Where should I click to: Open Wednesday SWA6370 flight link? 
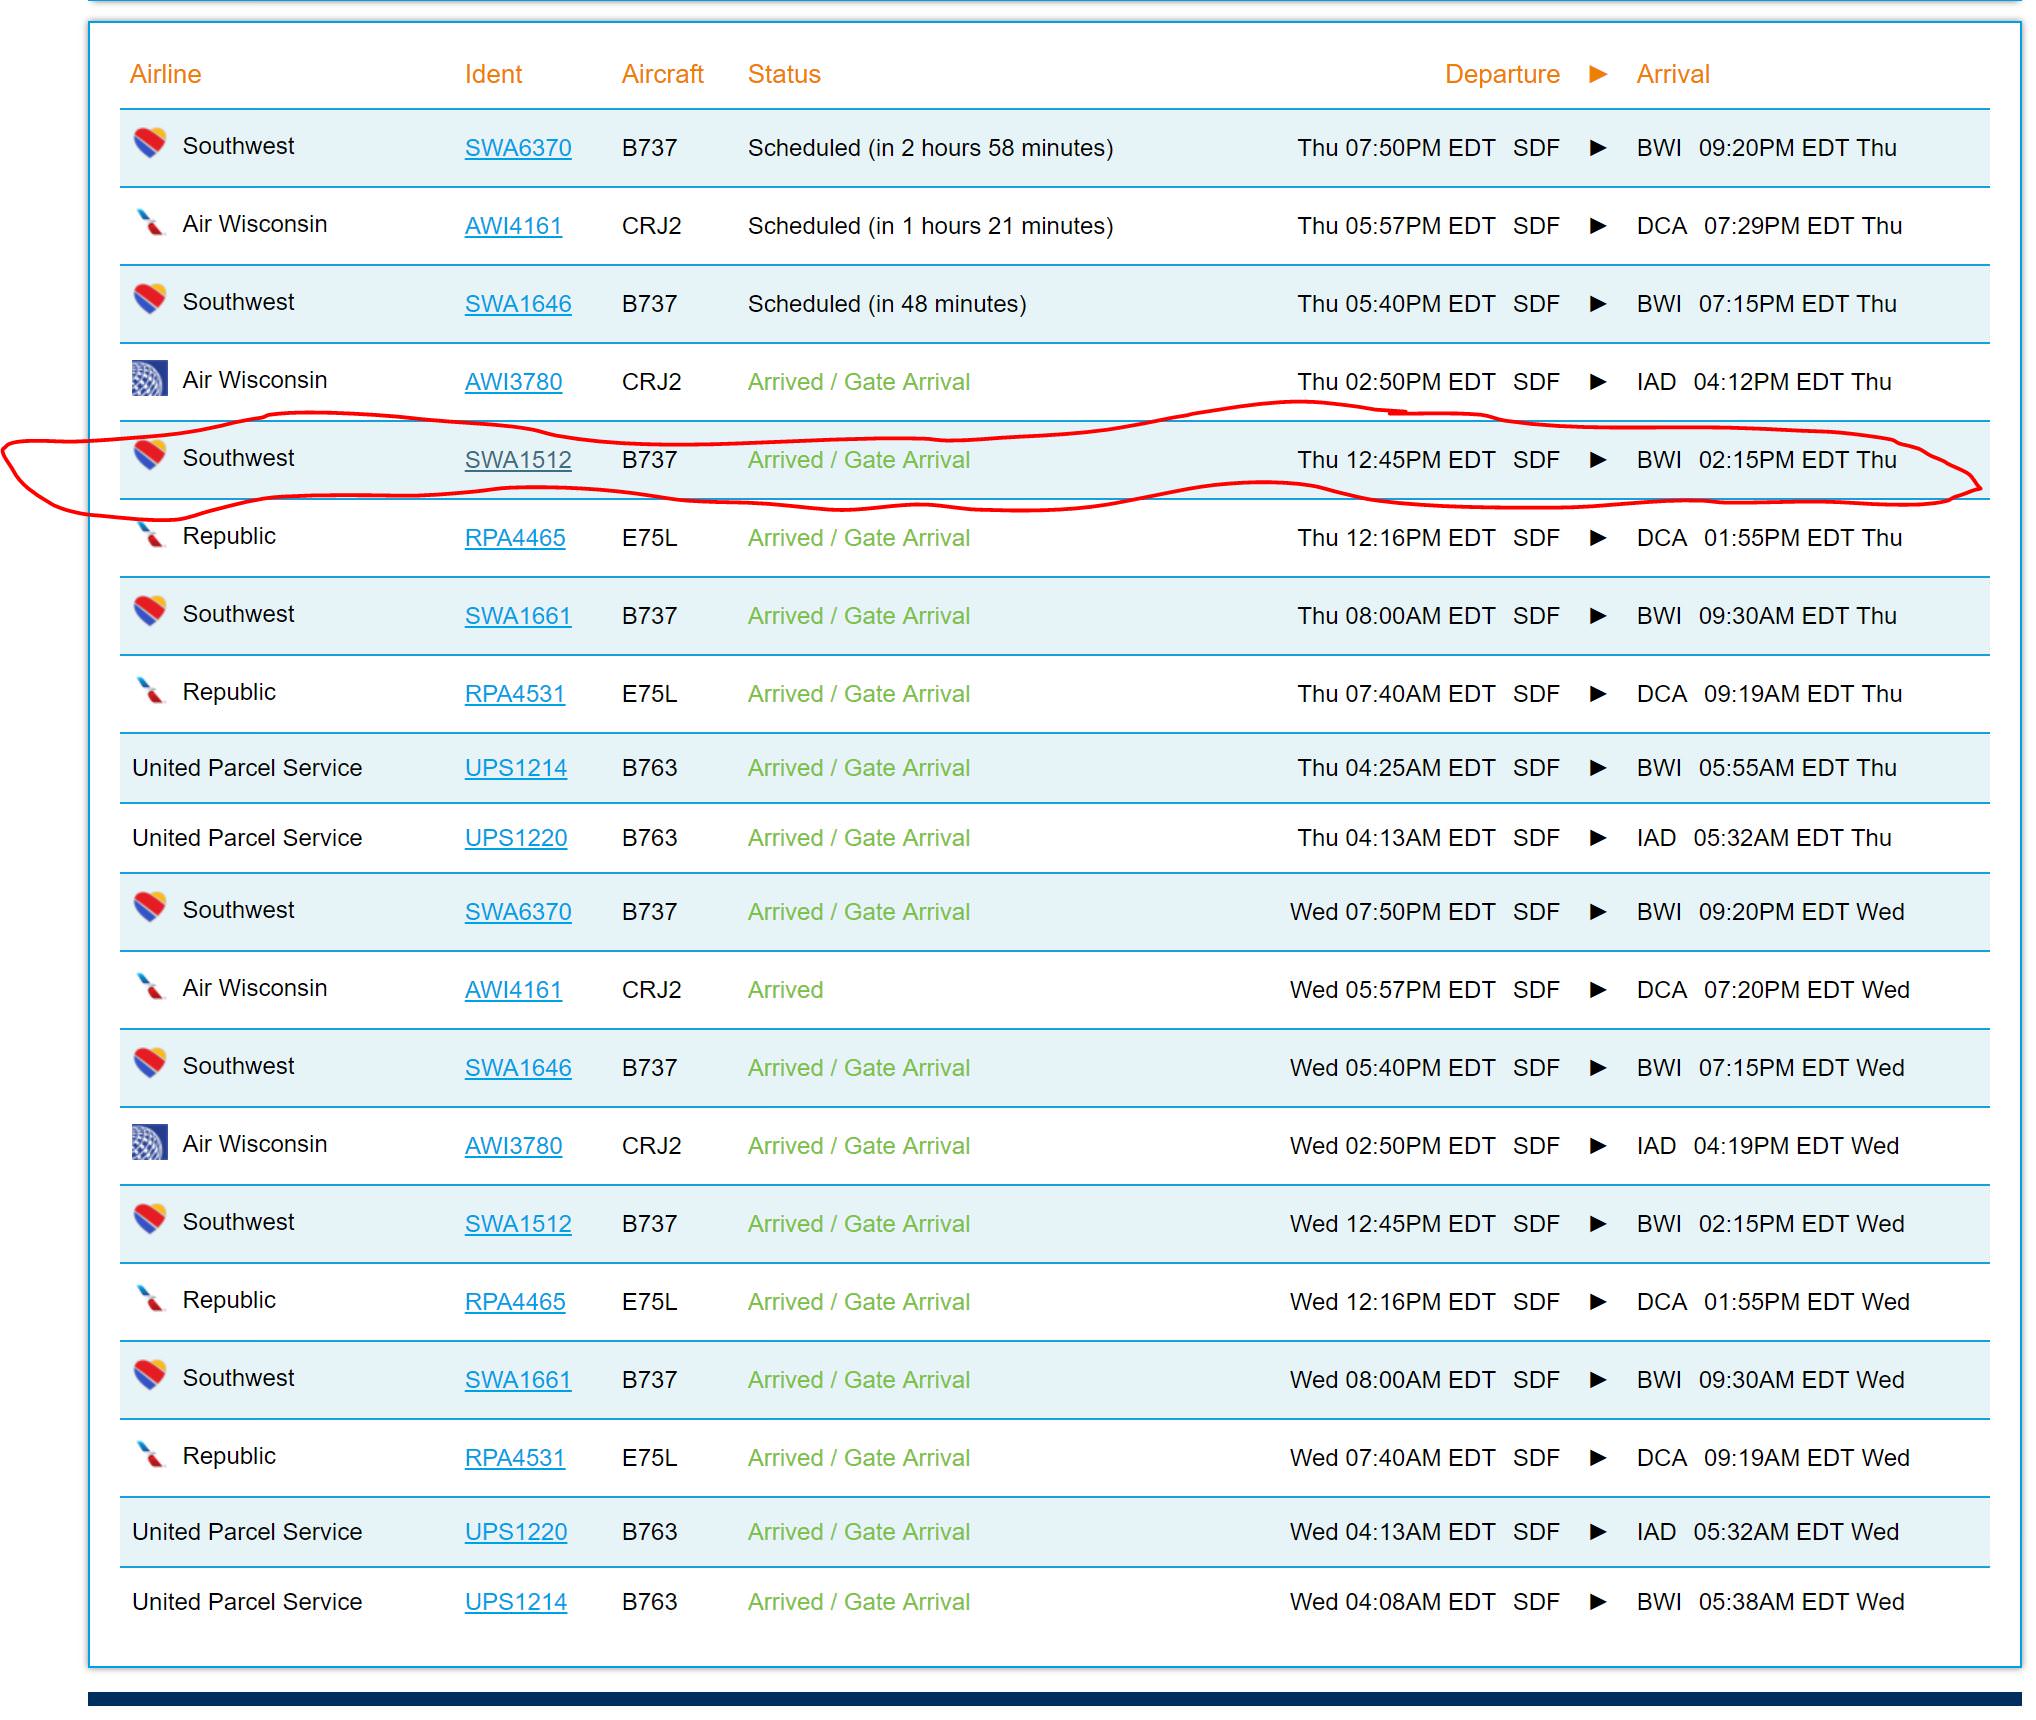[x=518, y=912]
